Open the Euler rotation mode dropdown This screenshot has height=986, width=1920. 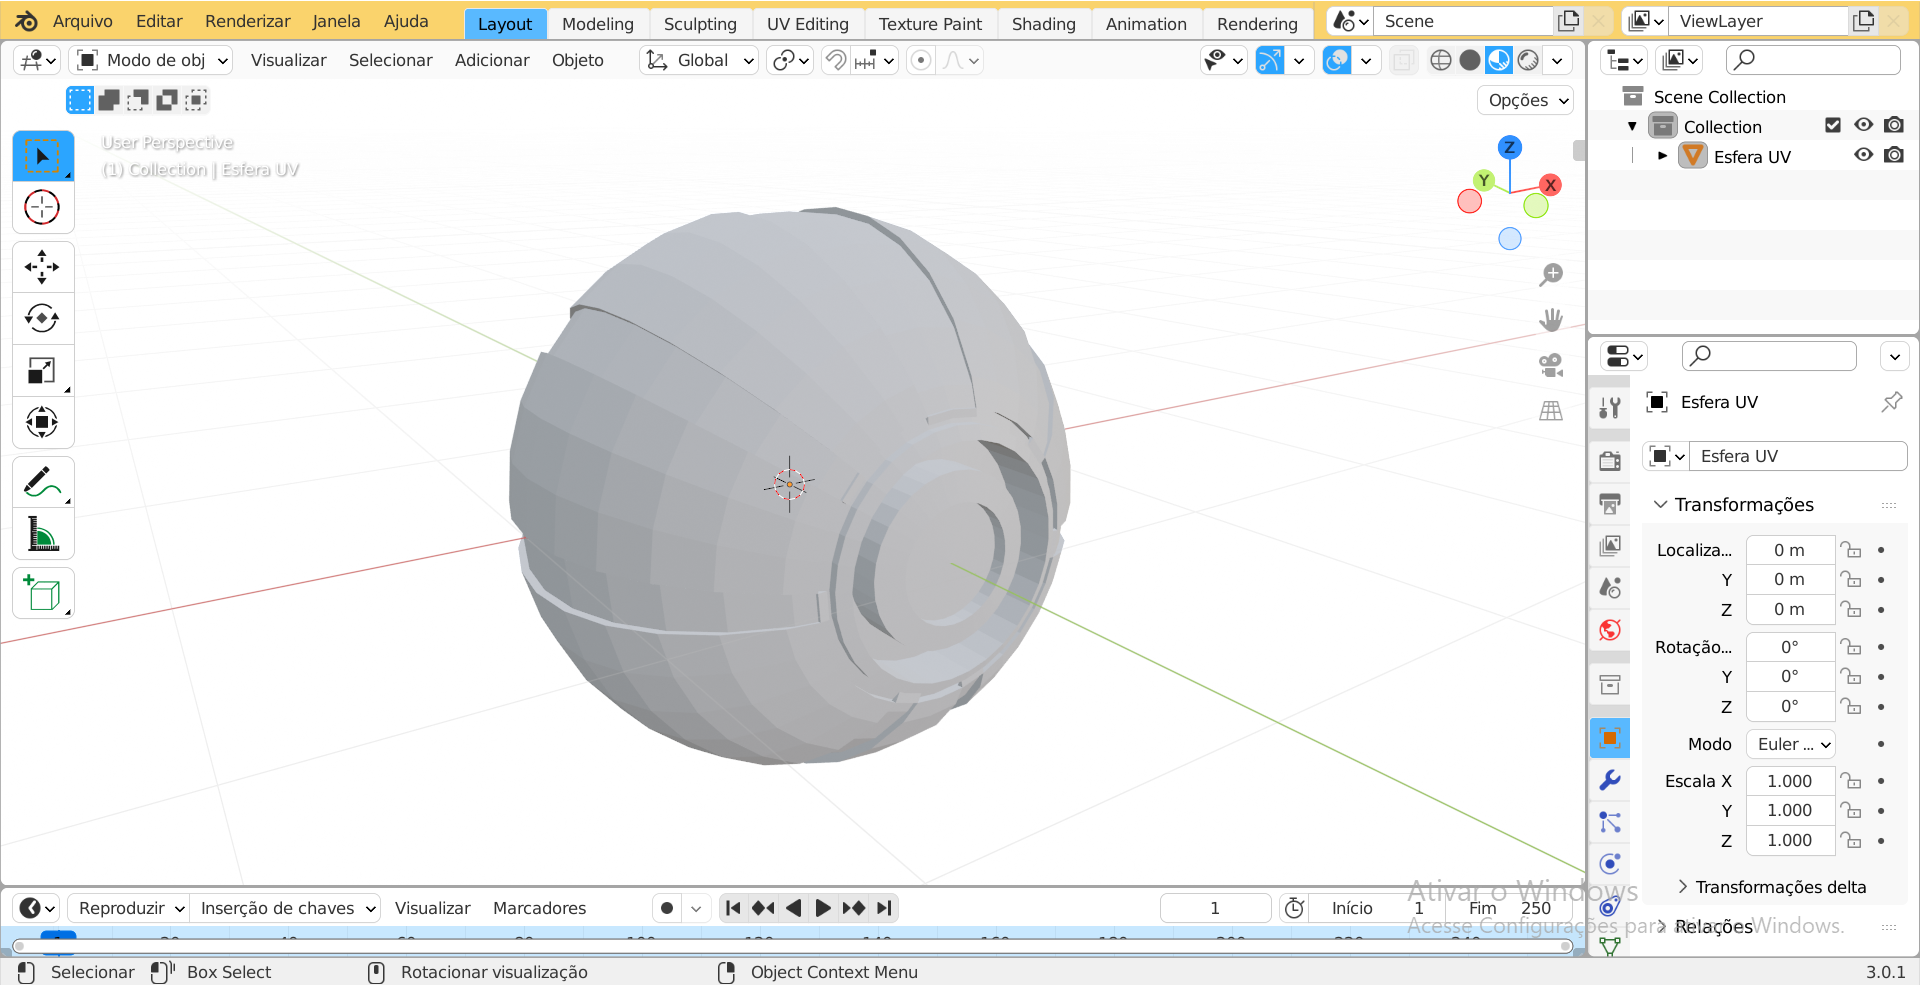(1790, 744)
